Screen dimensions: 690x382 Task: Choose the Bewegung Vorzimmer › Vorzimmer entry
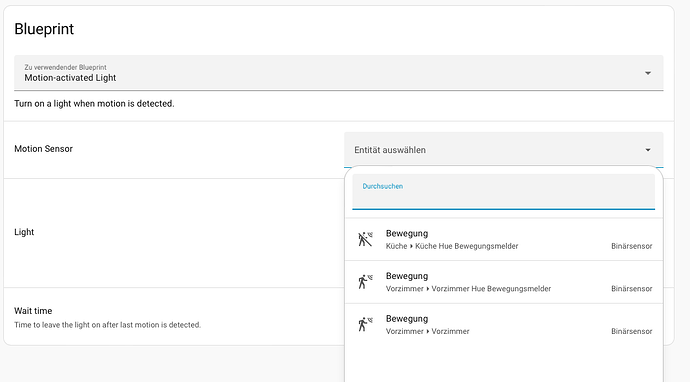504,325
